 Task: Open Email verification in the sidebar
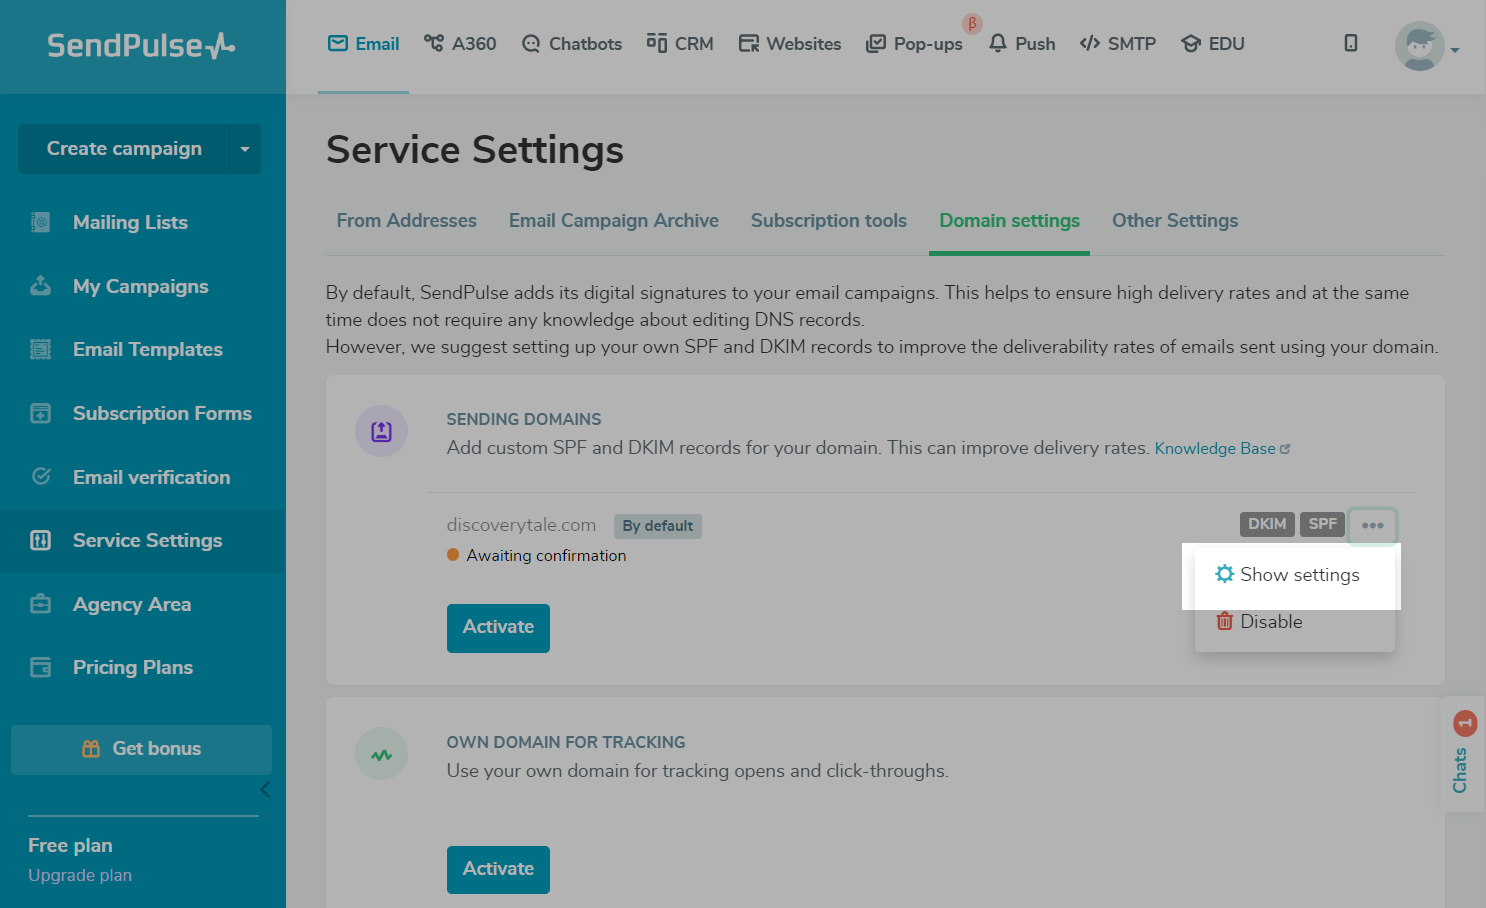click(151, 478)
